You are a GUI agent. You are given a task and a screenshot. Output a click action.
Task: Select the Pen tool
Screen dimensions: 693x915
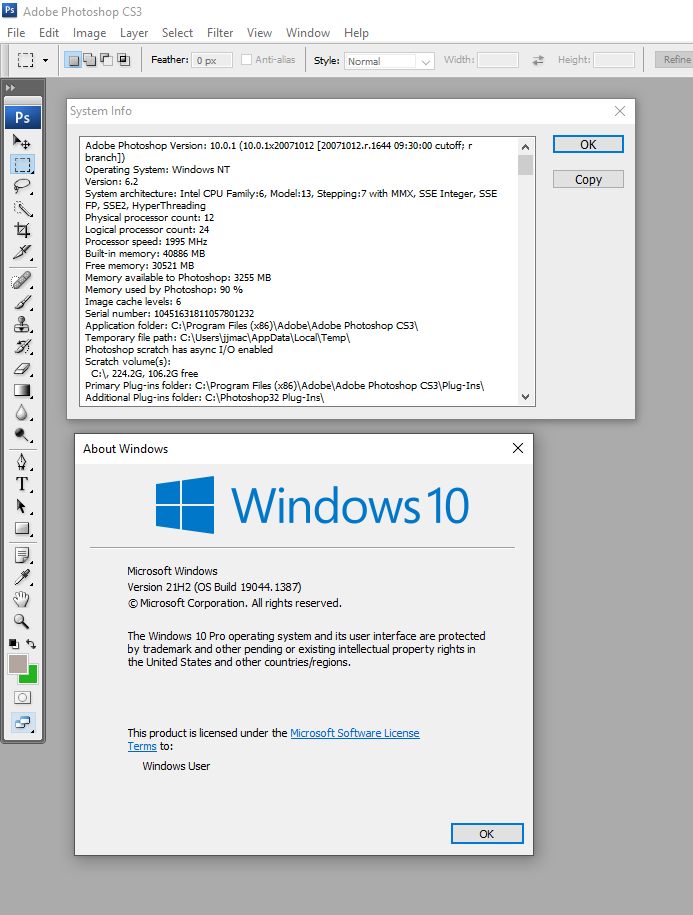22,462
